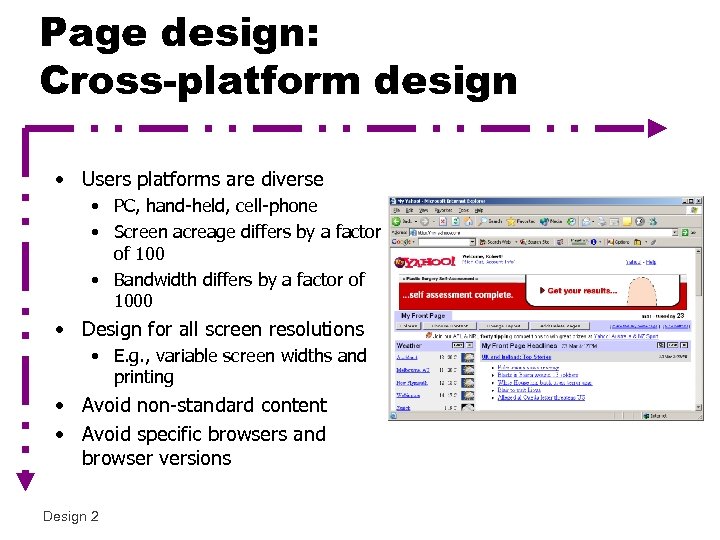The width and height of the screenshot is (720, 540).
Task: Click the Wellington weather link
Action: pyautogui.click(x=408, y=395)
